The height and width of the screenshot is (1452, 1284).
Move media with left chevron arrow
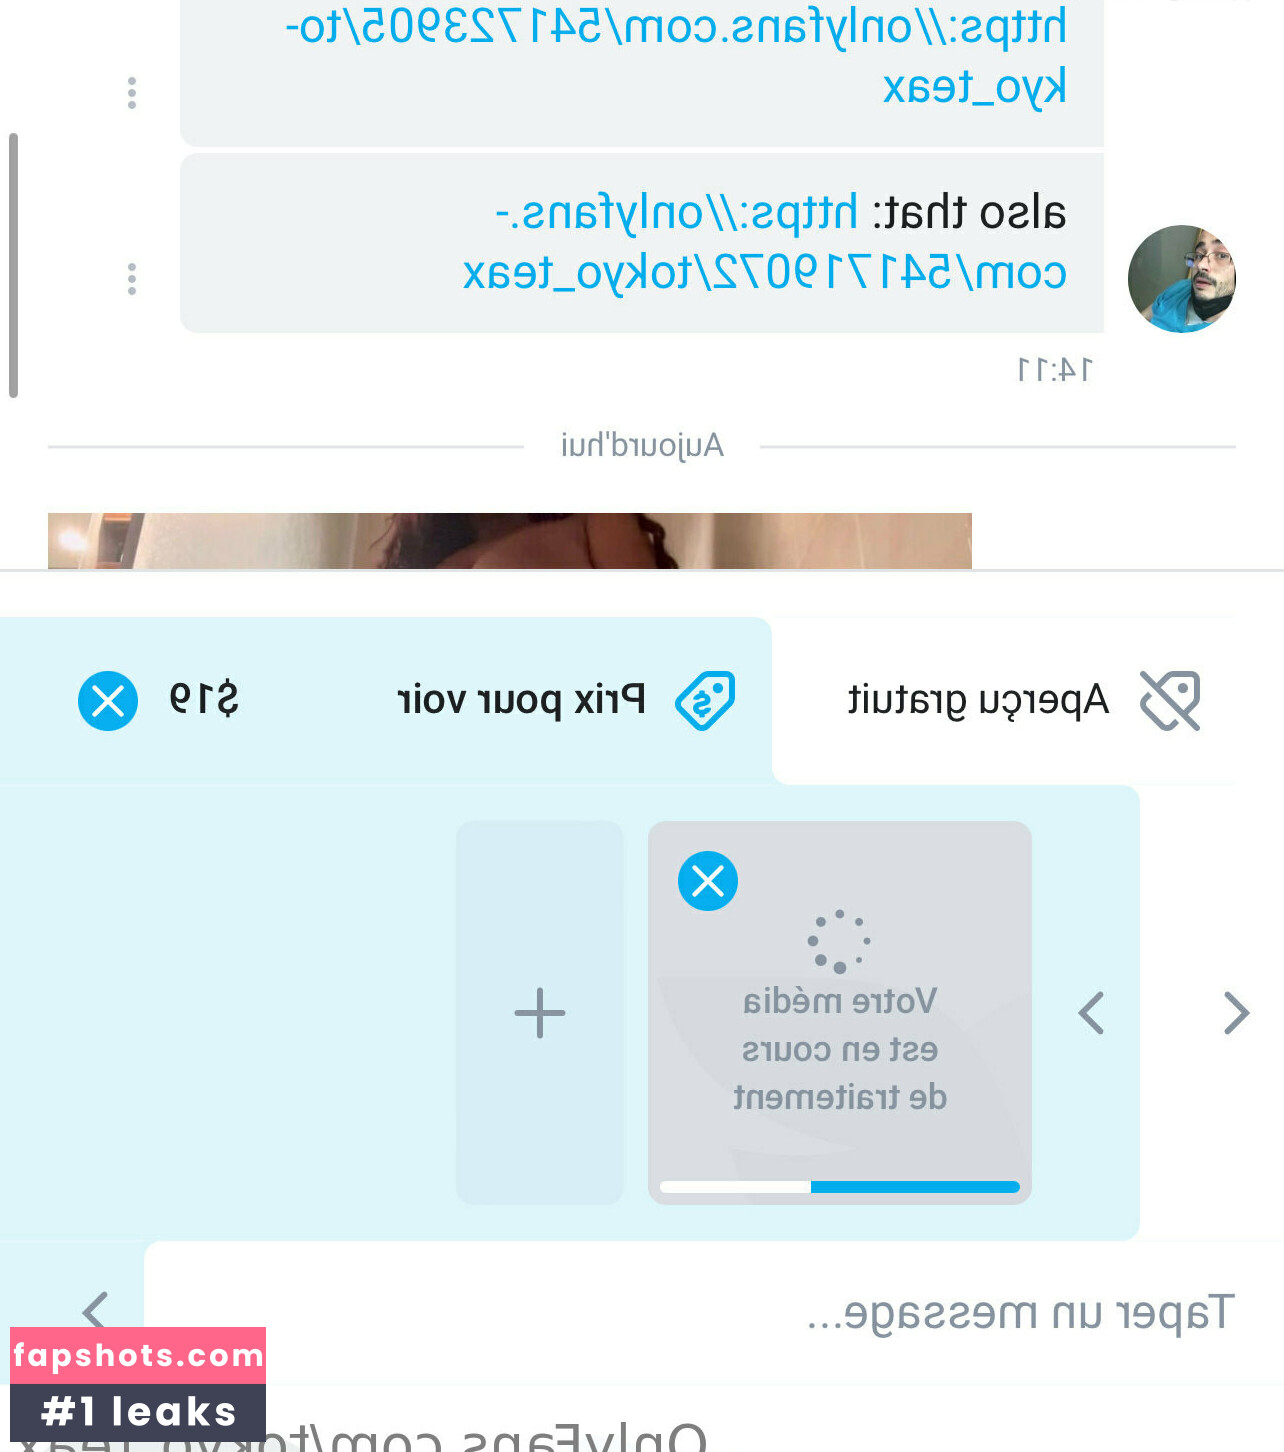pyautogui.click(x=1091, y=1013)
